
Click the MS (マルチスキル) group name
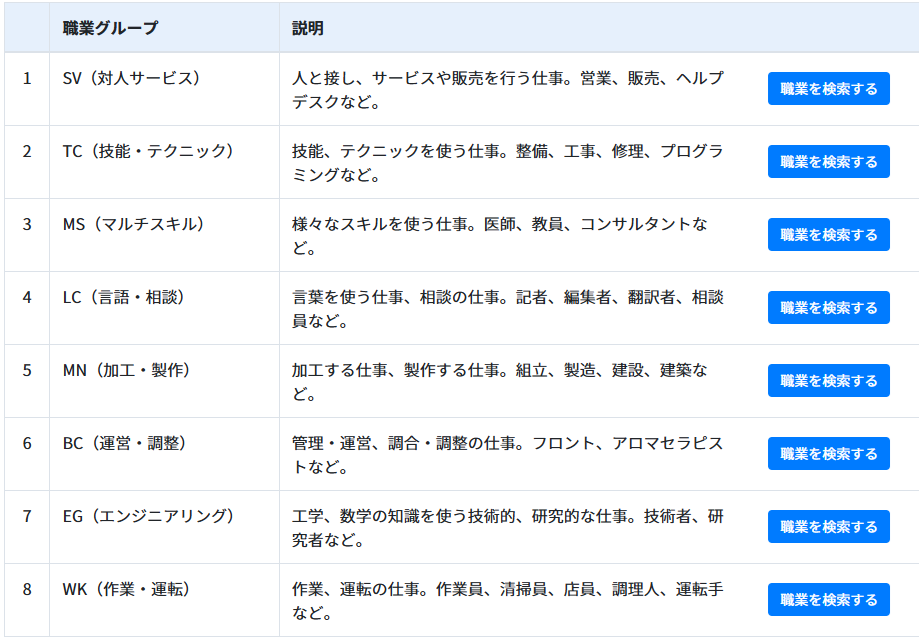click(x=134, y=224)
